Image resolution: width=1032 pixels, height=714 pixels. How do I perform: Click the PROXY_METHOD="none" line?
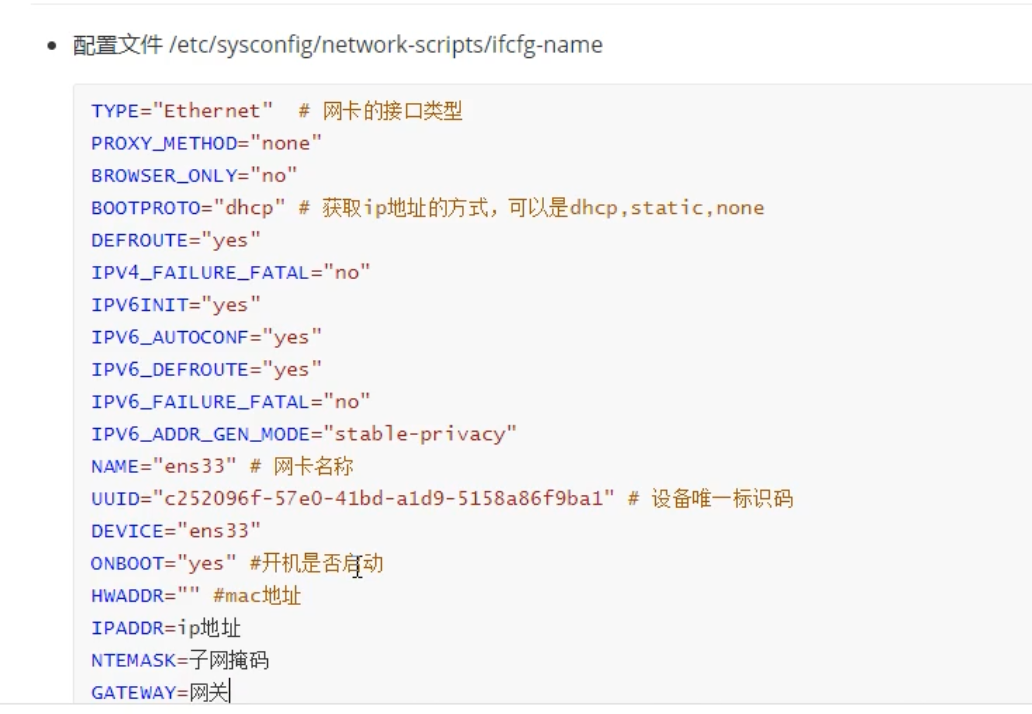pos(207,143)
